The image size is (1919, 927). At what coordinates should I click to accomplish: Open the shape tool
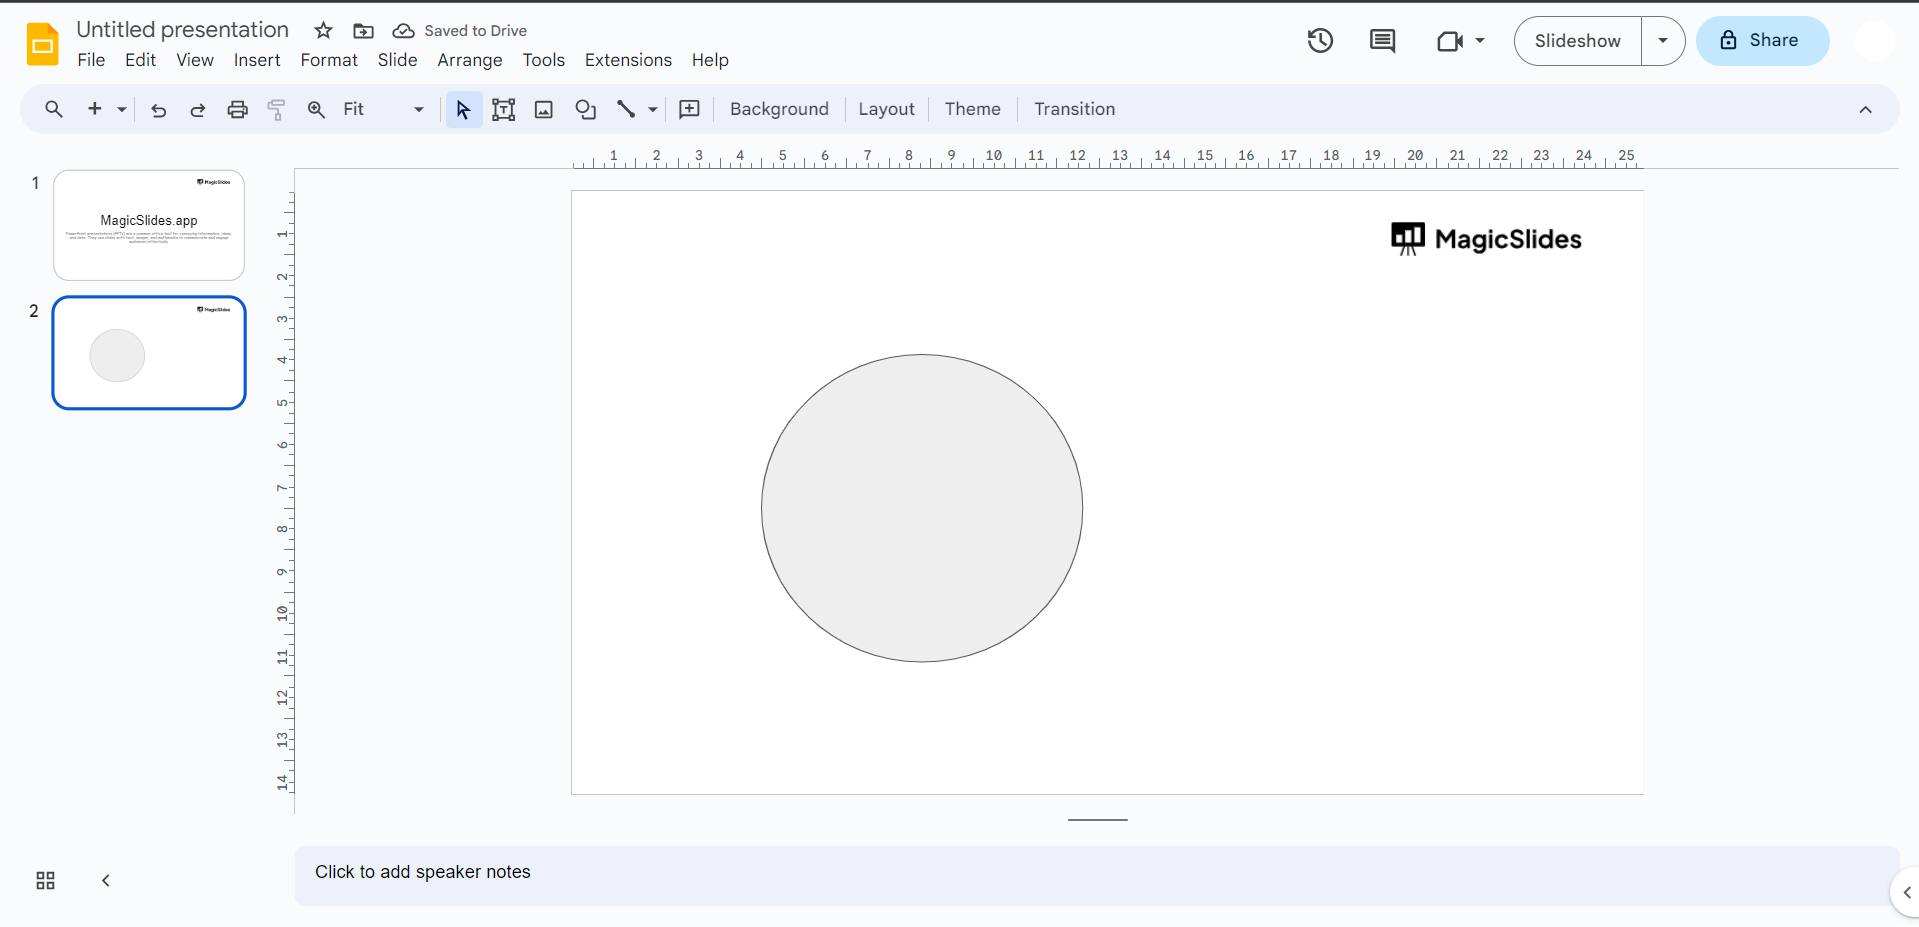click(x=586, y=110)
